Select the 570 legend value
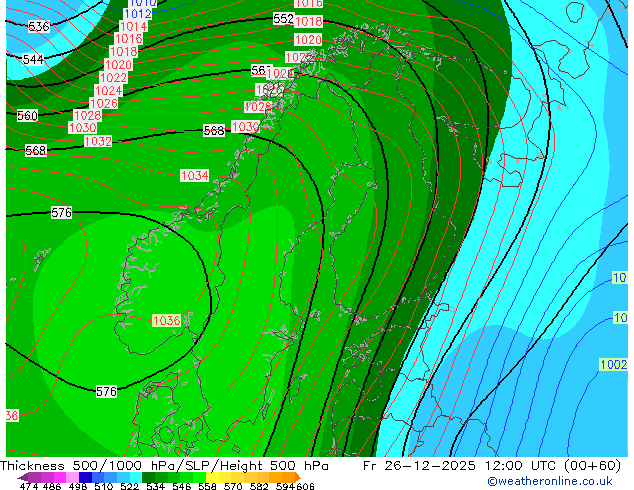 pyautogui.click(x=232, y=486)
